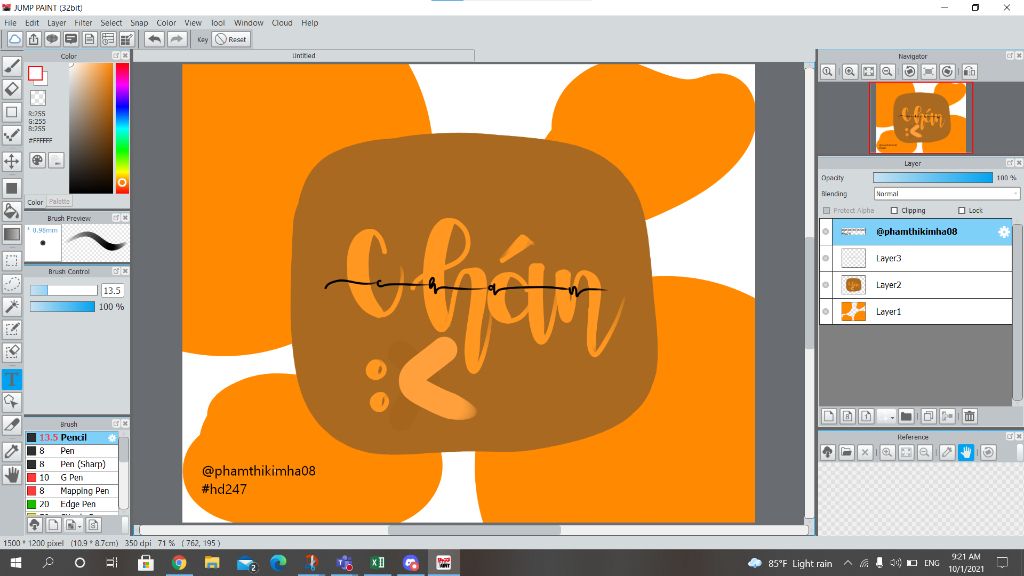Open the Blending mode dropdown
The image size is (1024, 576).
pos(946,194)
